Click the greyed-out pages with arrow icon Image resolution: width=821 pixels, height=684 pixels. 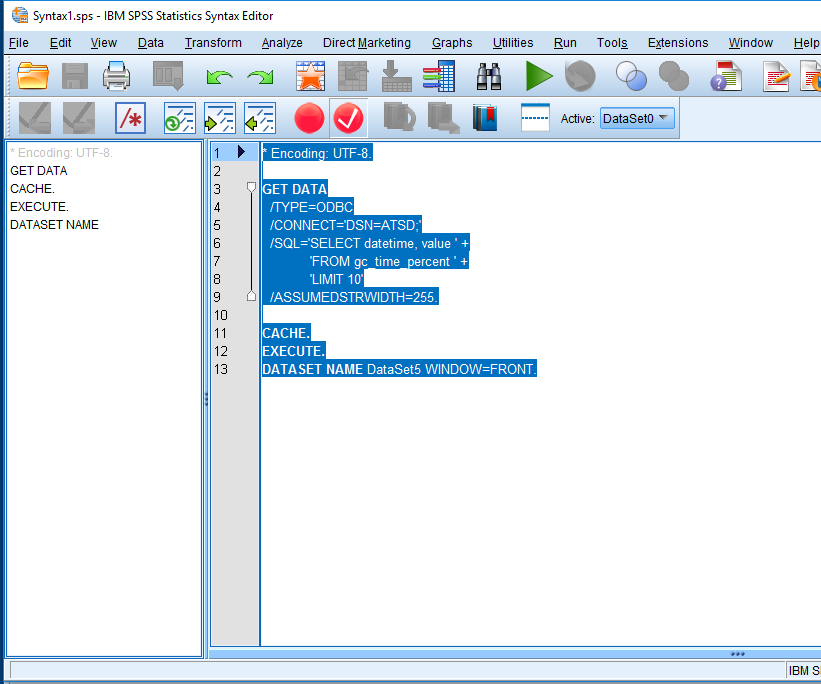(x=443, y=118)
